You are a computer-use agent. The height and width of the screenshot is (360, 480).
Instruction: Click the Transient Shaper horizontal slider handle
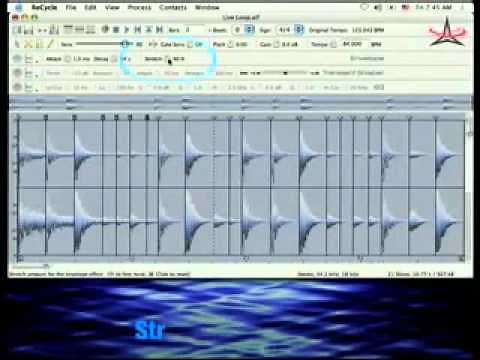[286, 73]
